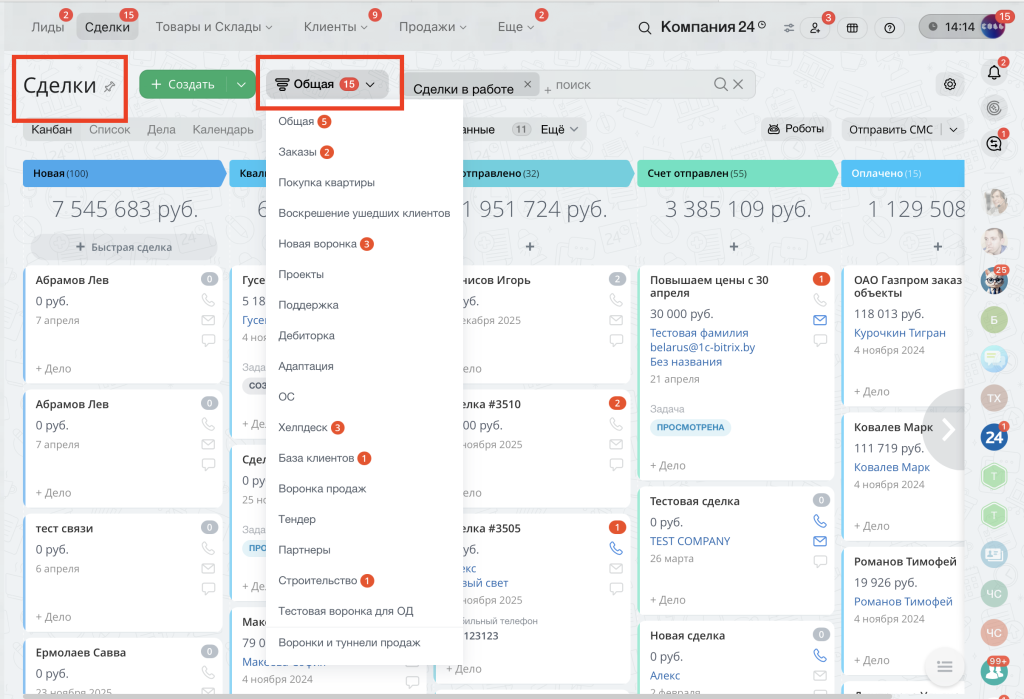Open the notifications bell icon

point(994,72)
